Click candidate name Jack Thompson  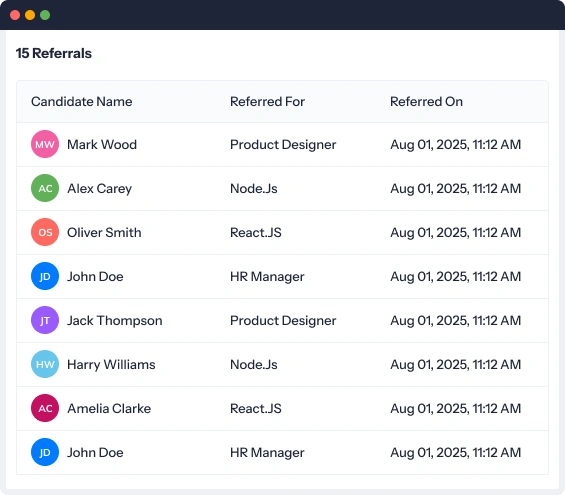pos(115,321)
